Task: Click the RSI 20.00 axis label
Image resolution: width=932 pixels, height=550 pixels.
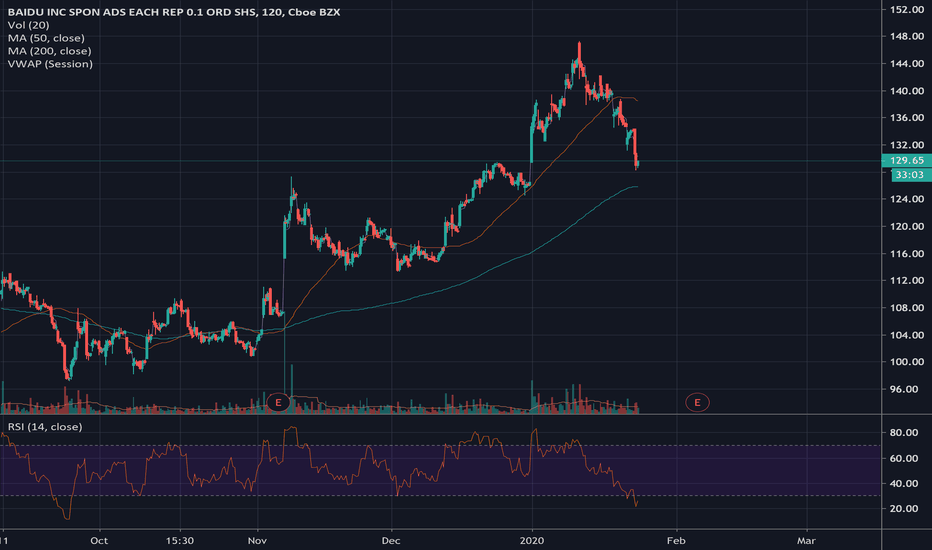Action: 904,509
